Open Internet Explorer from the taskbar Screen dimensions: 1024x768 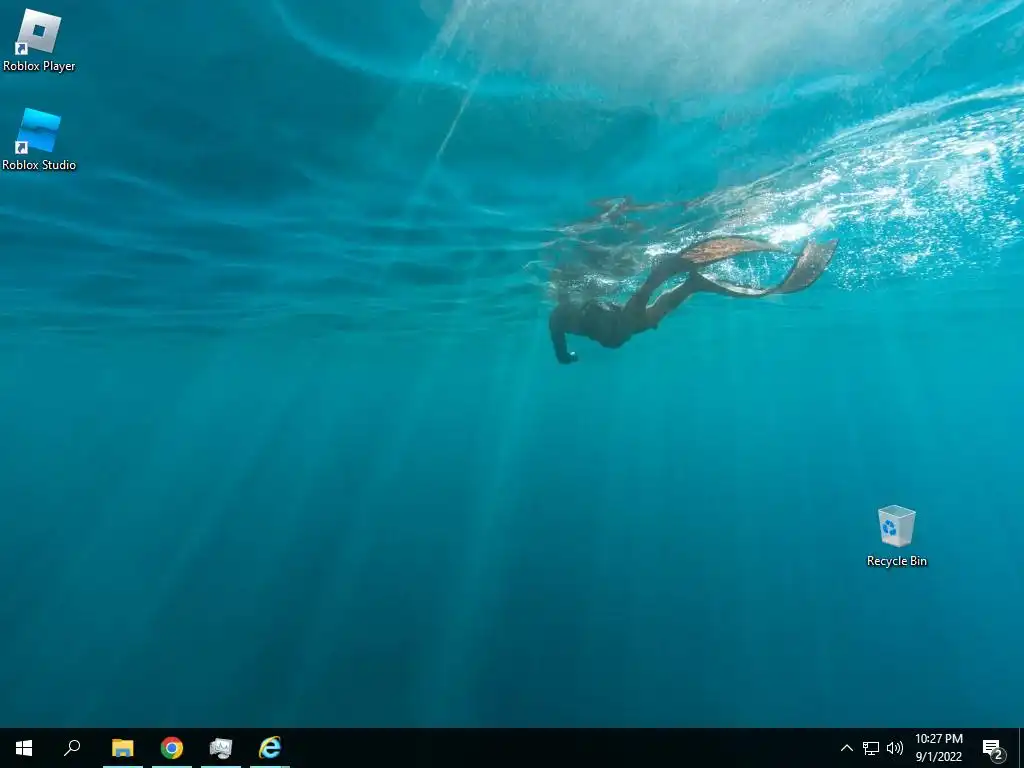click(270, 748)
